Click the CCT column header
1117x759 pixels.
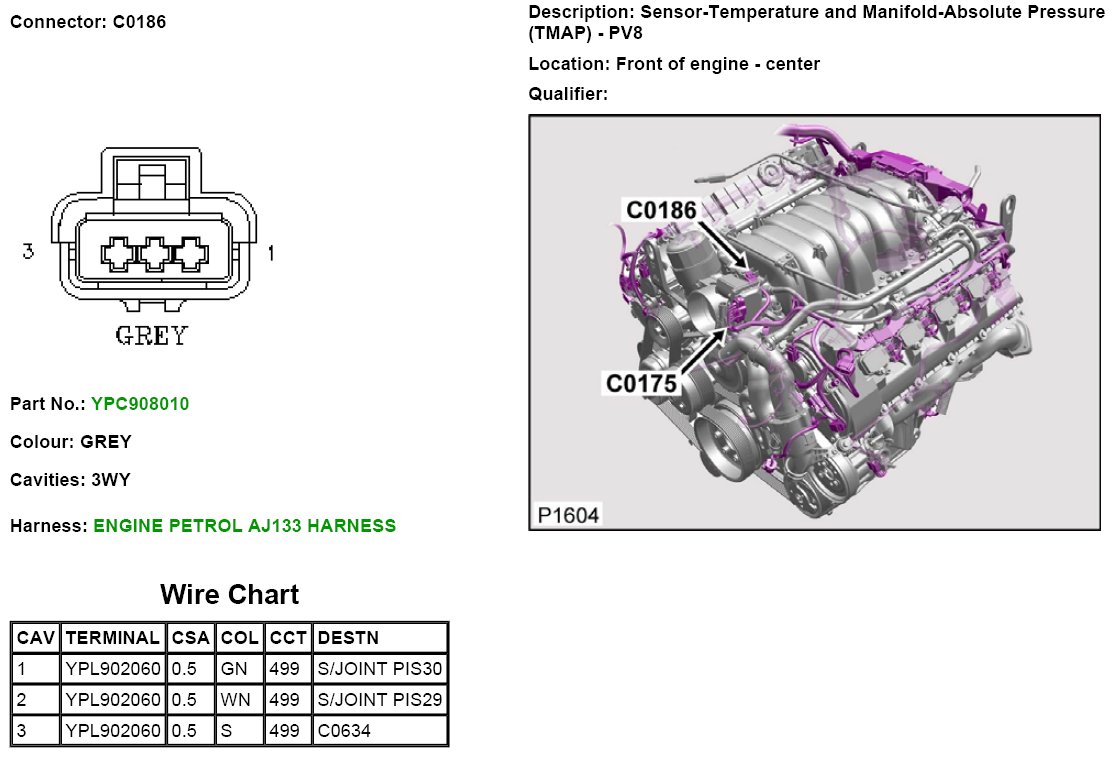tap(287, 638)
